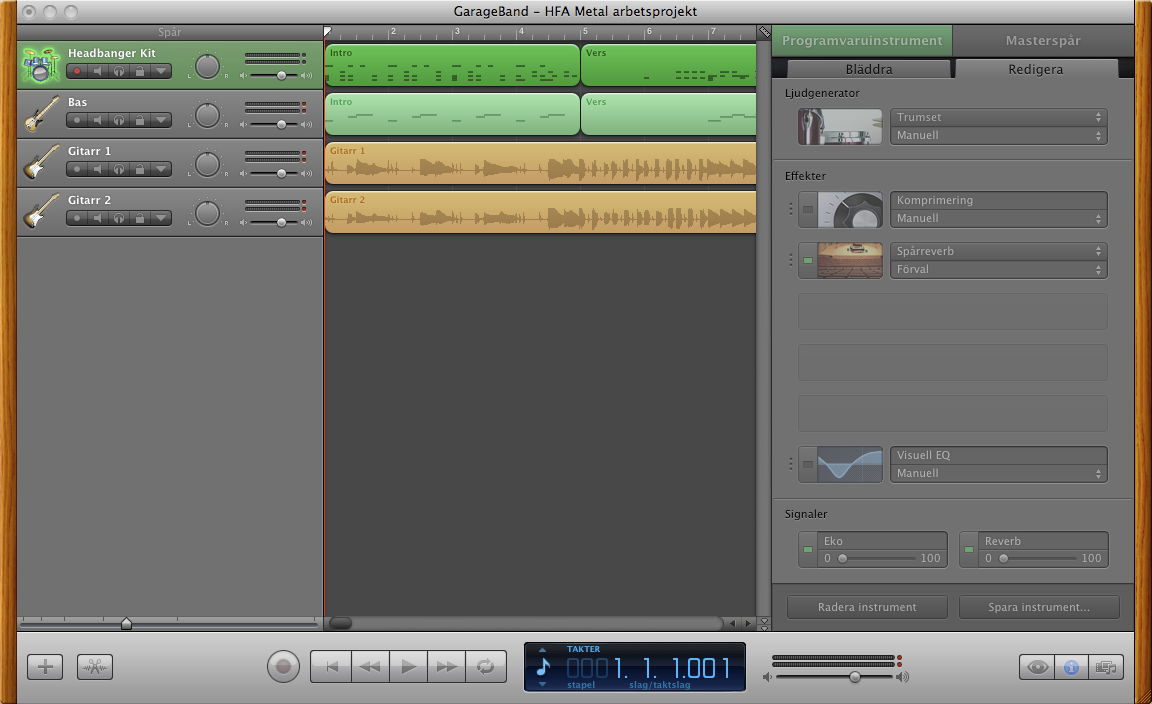Go to beginning of the song

pyautogui.click(x=331, y=667)
